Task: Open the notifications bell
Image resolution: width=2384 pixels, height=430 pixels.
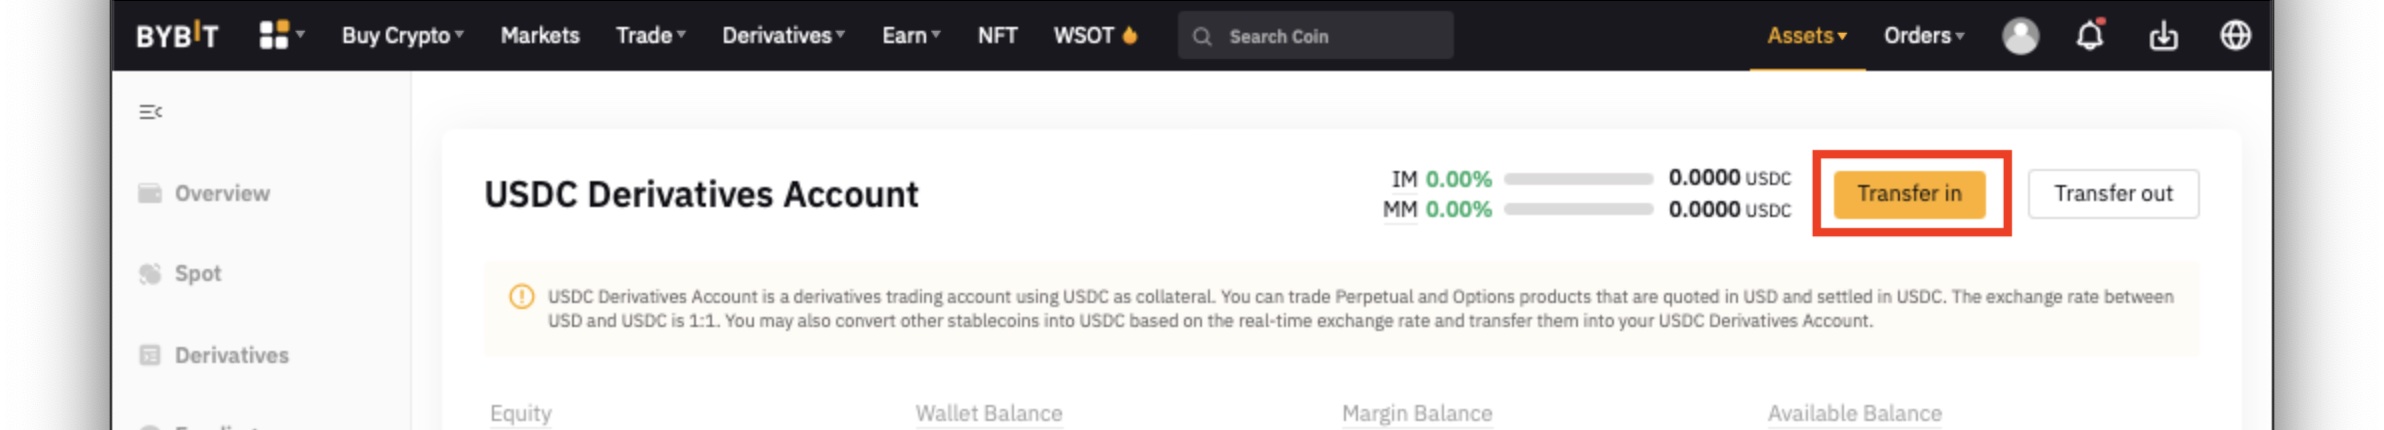Action: (2090, 36)
